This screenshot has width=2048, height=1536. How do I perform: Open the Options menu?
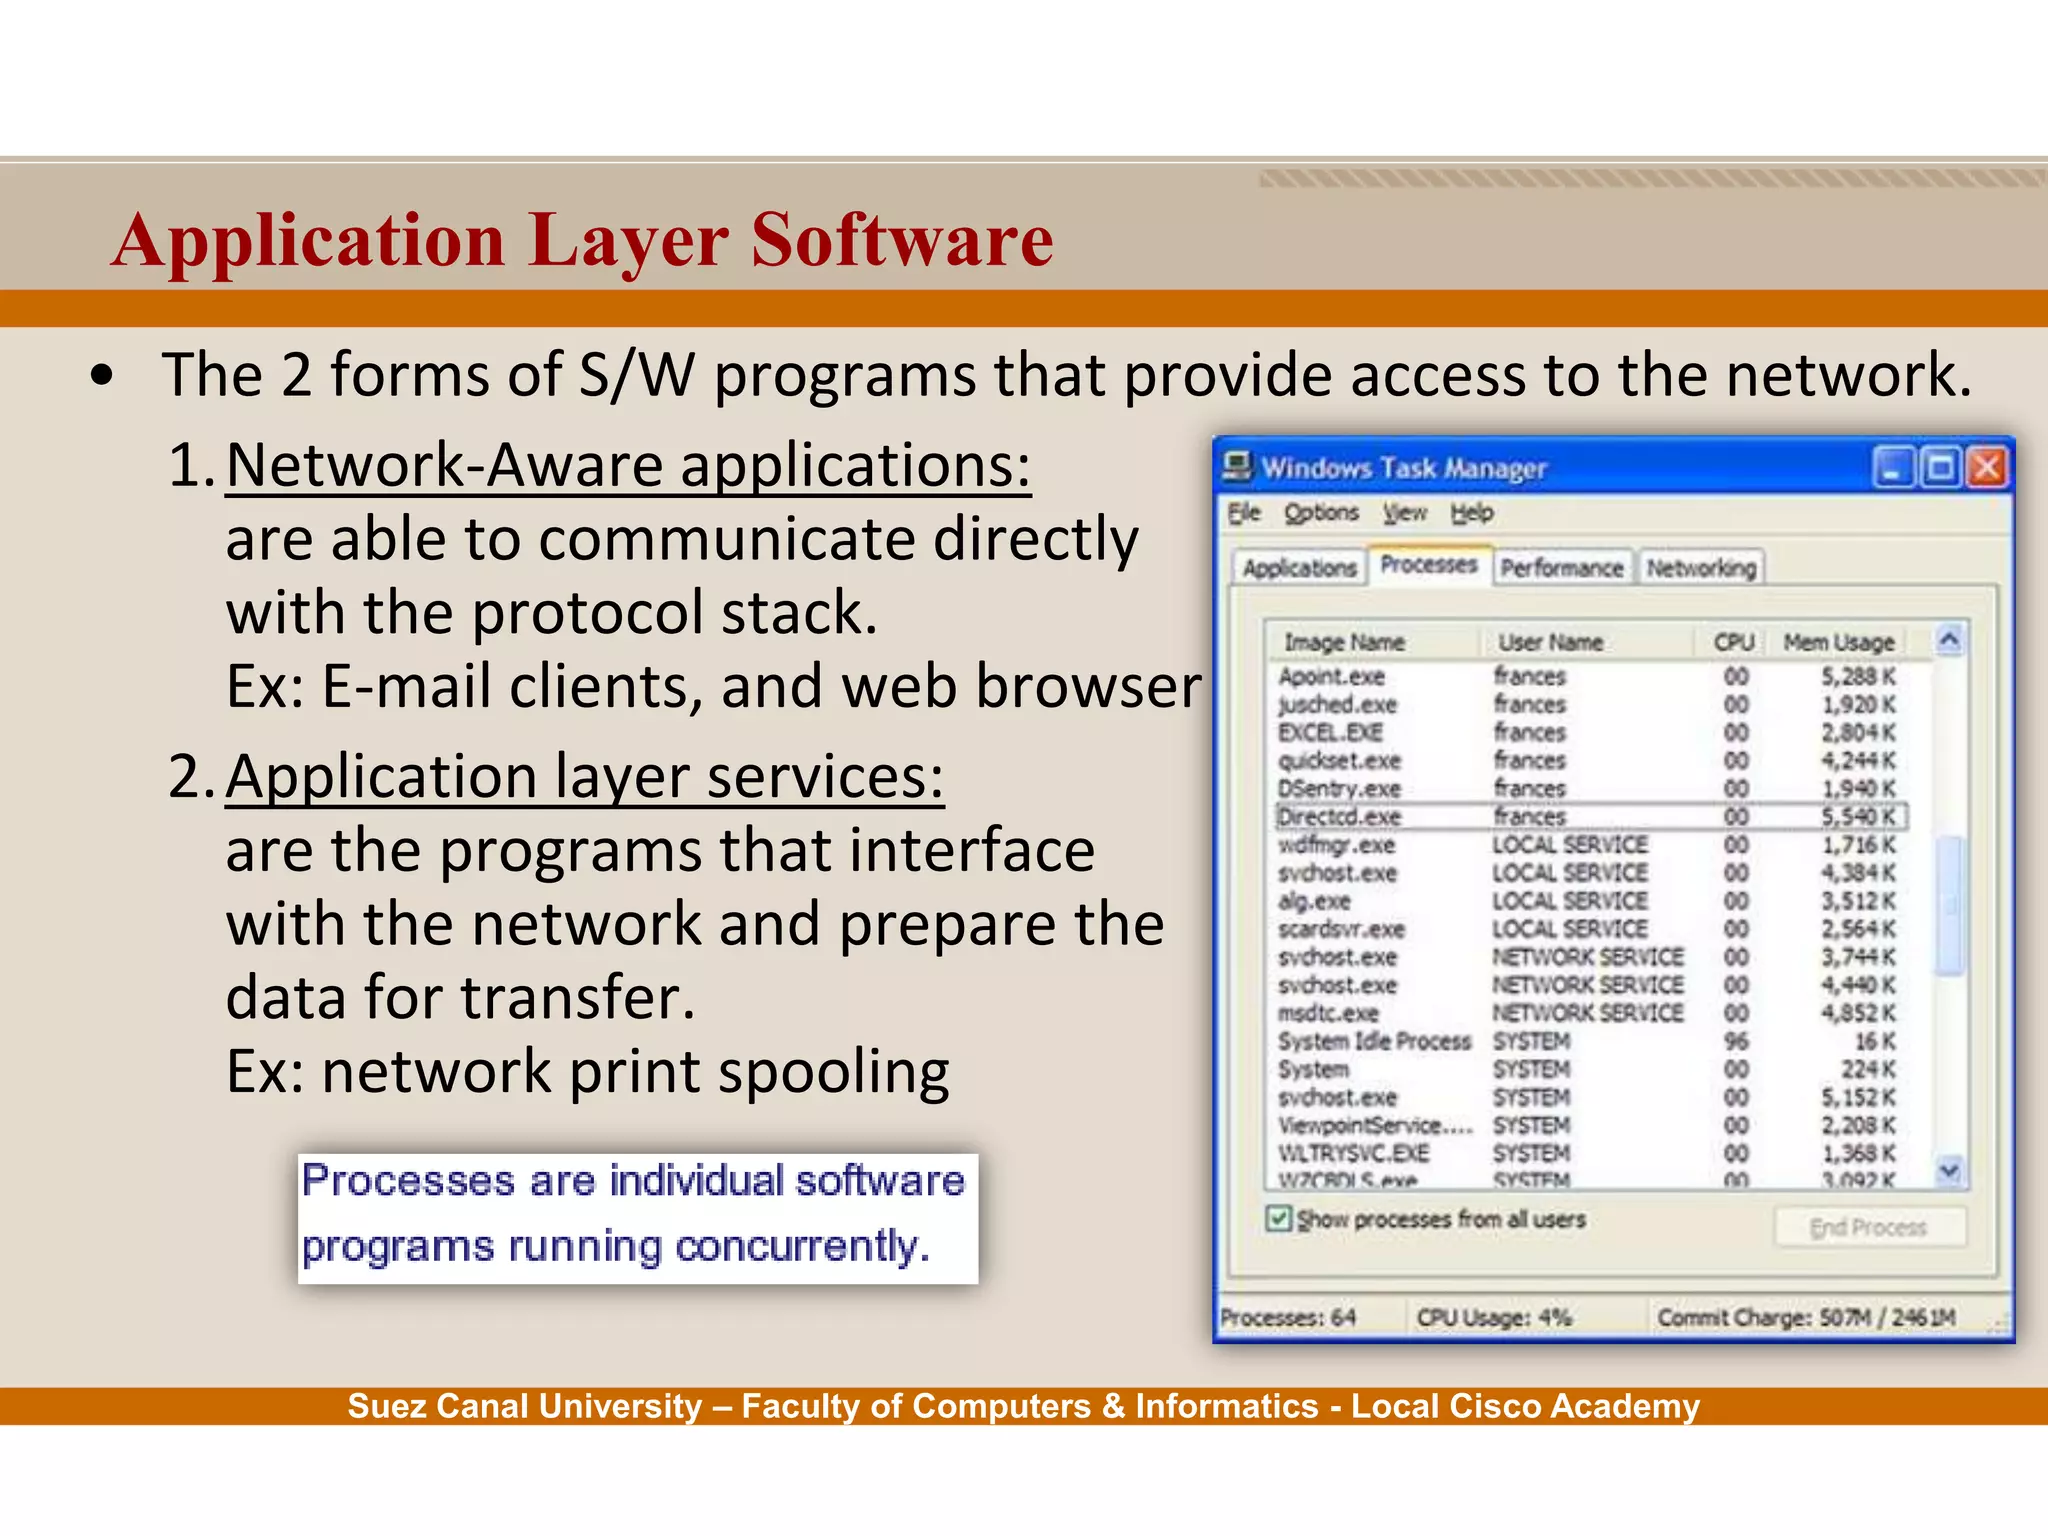[1321, 513]
